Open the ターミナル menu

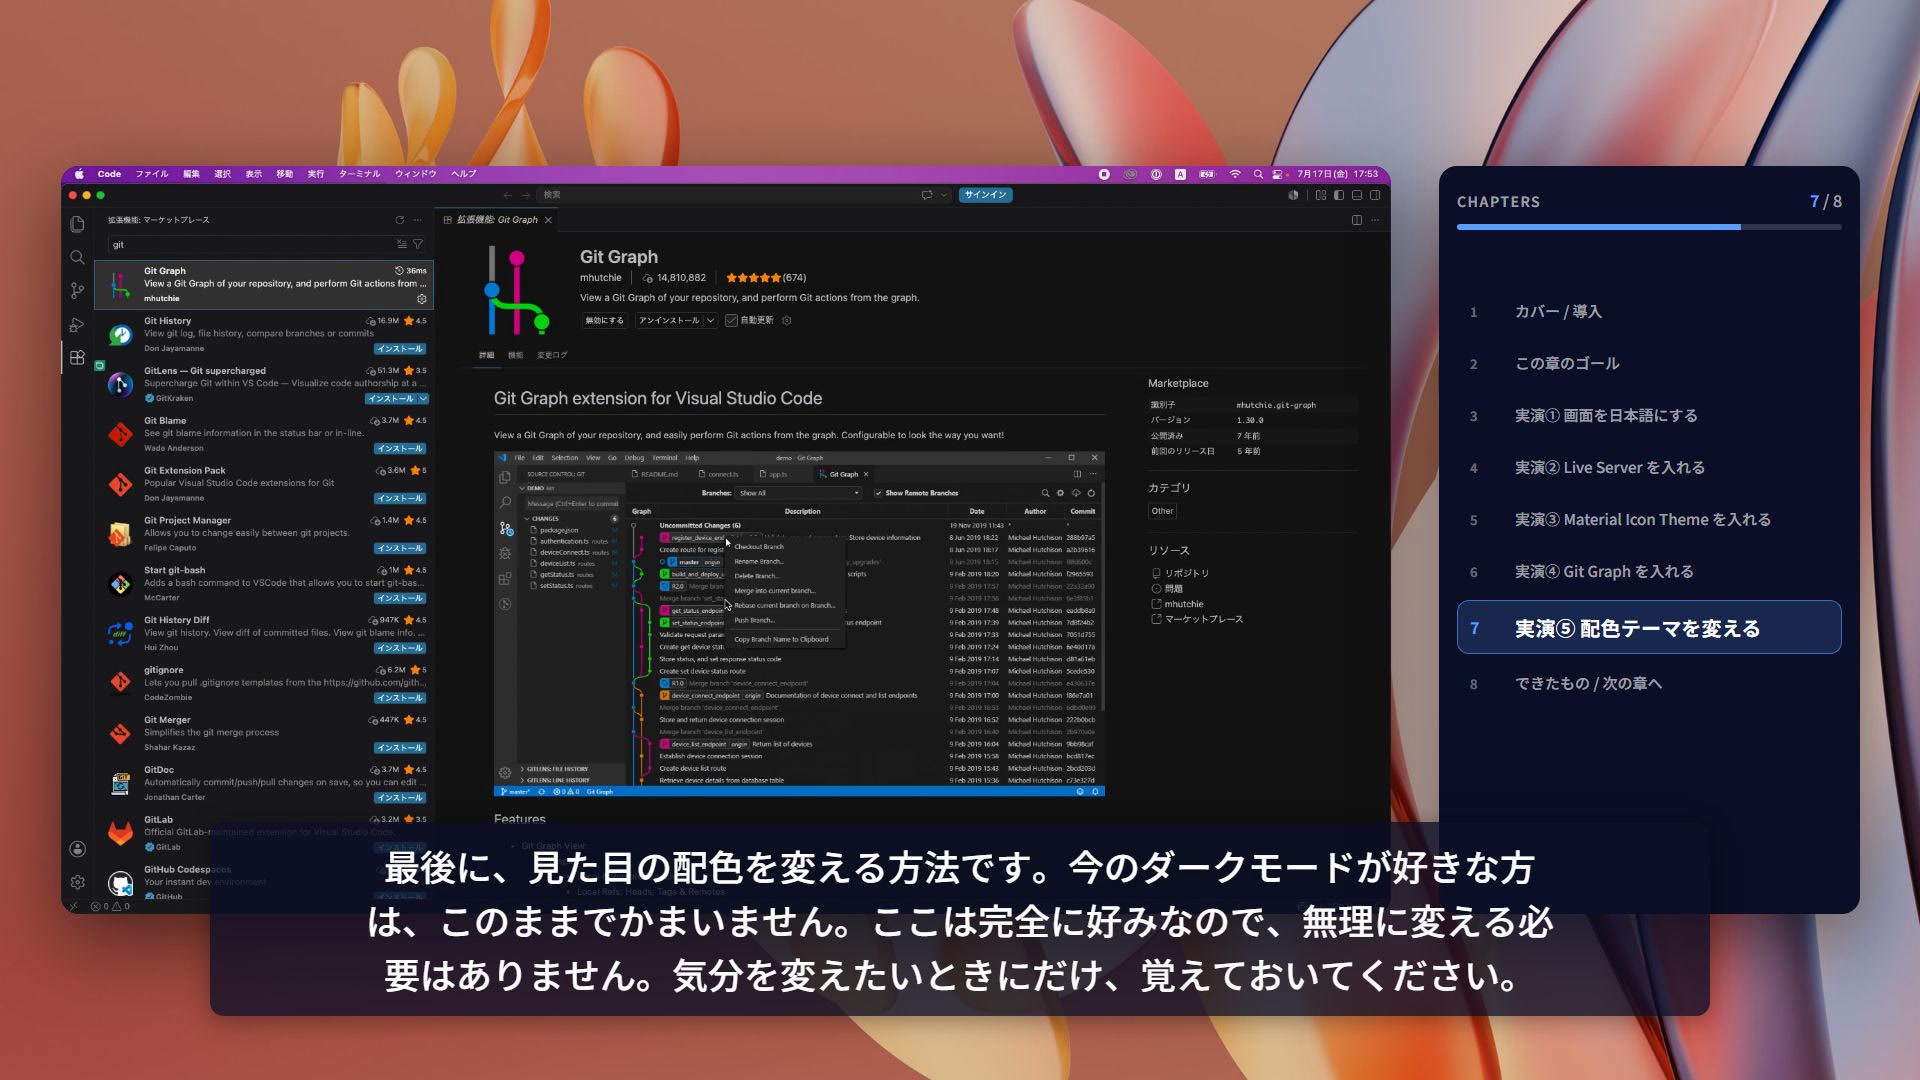(359, 174)
